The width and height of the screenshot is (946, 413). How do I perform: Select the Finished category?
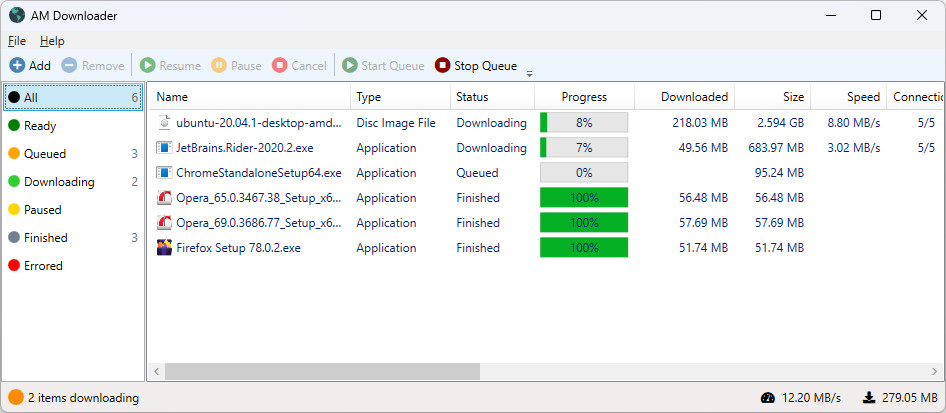click(x=73, y=238)
